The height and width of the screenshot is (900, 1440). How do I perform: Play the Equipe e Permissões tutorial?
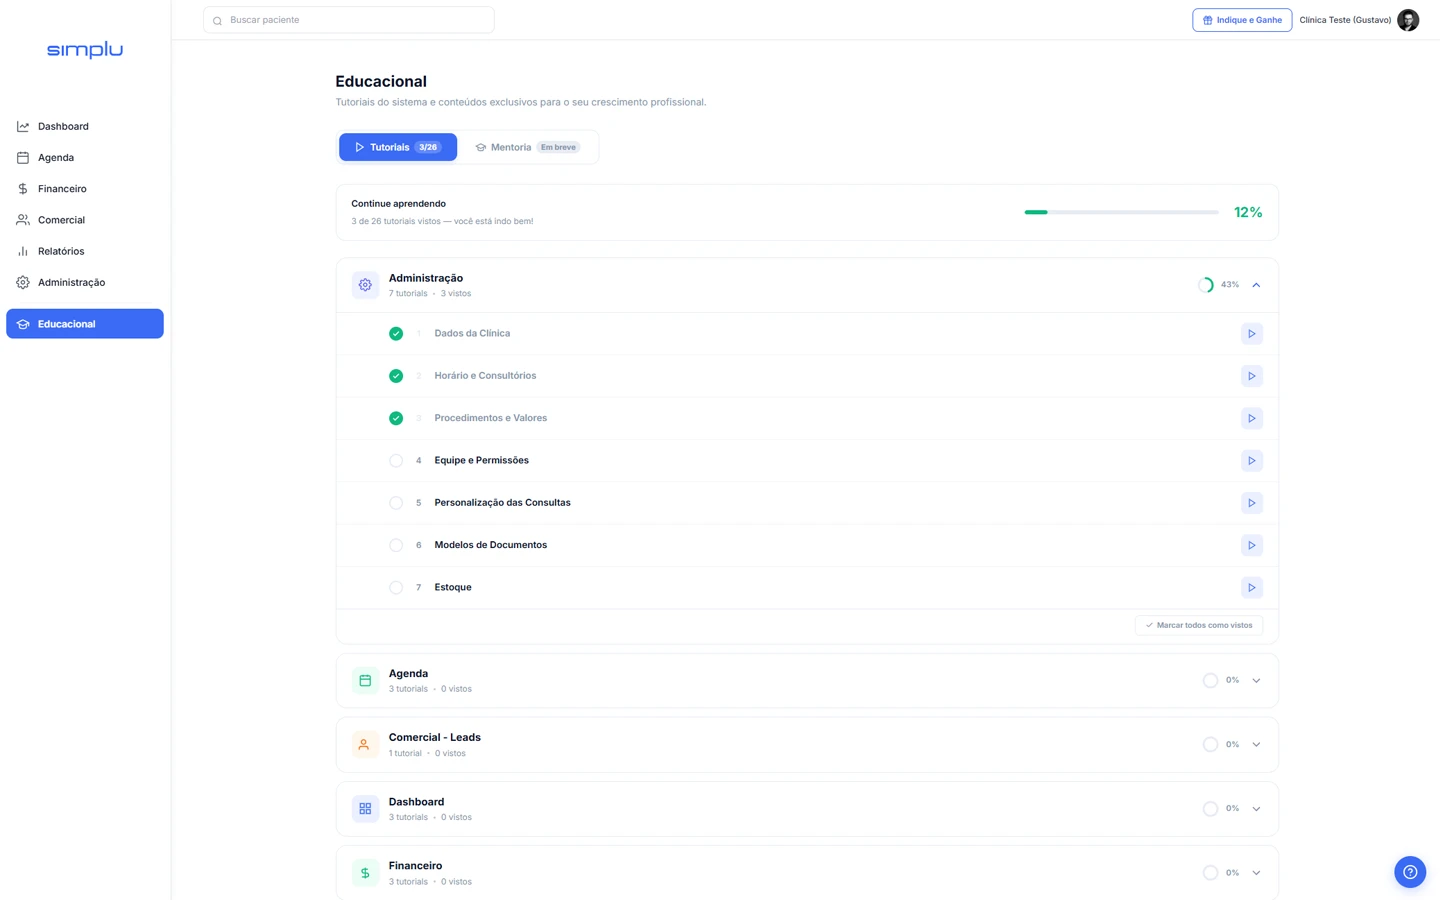[x=1251, y=461]
